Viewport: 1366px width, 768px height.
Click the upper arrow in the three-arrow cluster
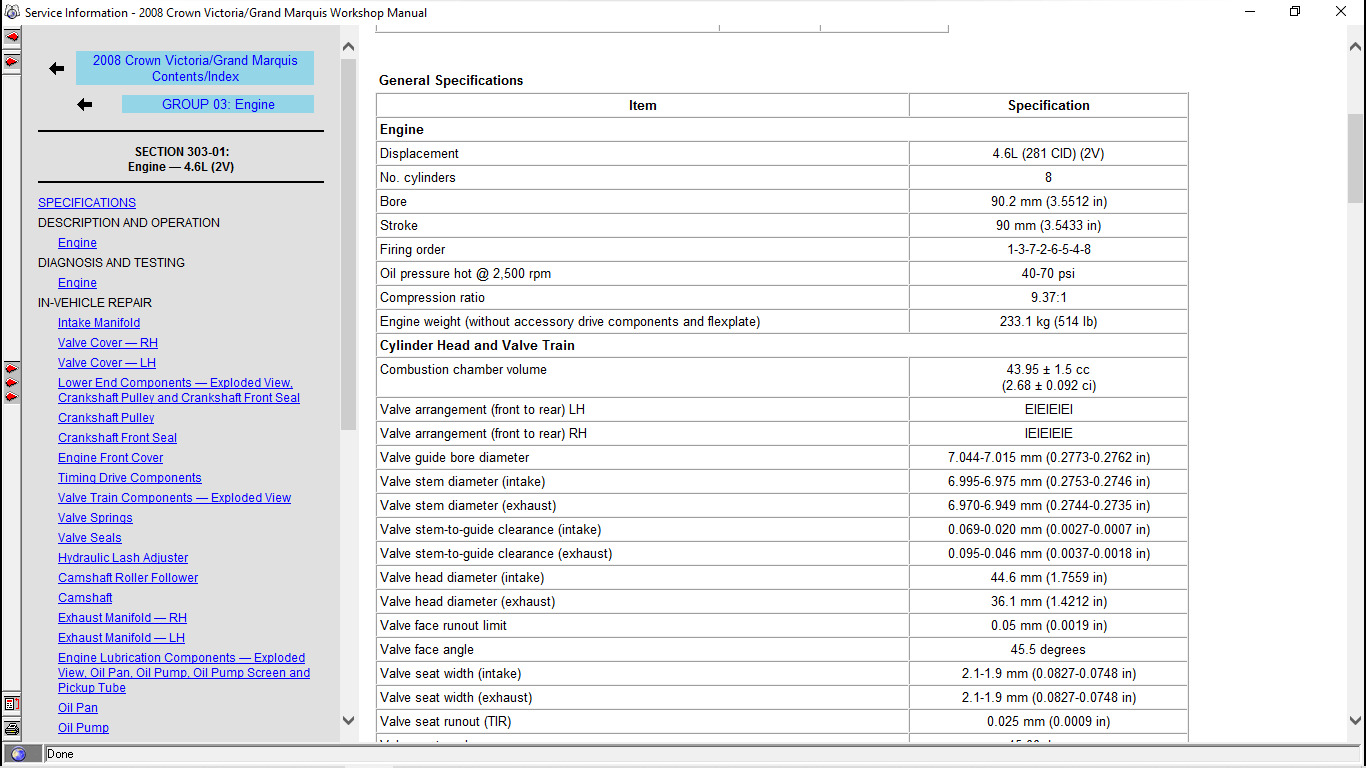tap(12, 368)
